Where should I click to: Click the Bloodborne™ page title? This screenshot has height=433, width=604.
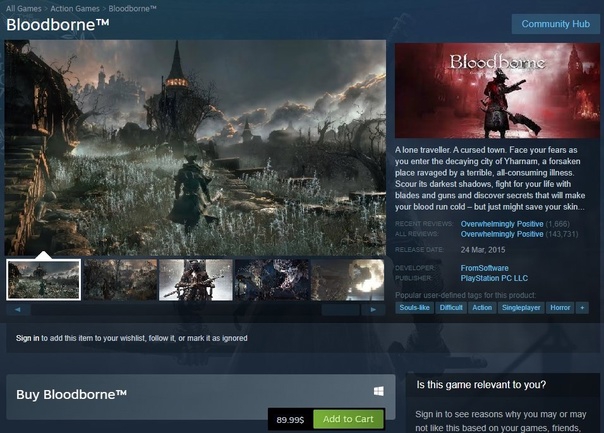point(58,25)
